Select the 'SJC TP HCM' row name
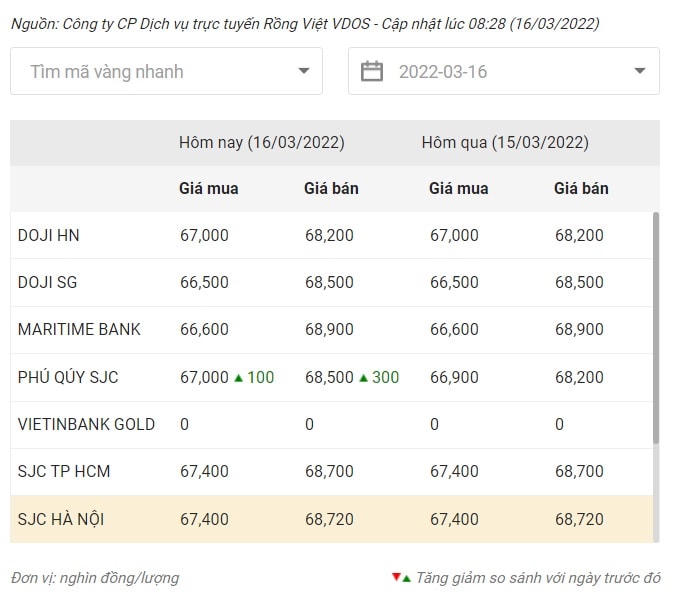This screenshot has height=605, width=683. tap(64, 471)
